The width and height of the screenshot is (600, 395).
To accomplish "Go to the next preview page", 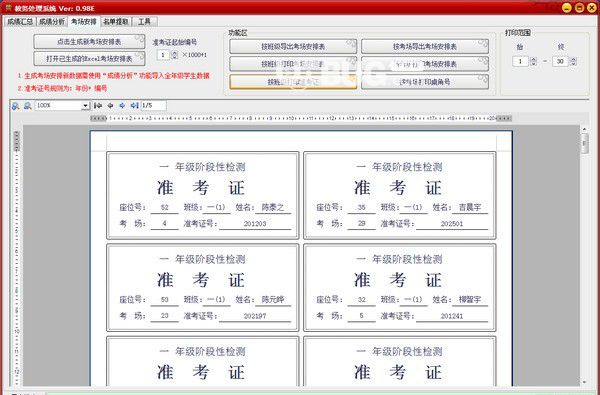I will [x=122, y=105].
